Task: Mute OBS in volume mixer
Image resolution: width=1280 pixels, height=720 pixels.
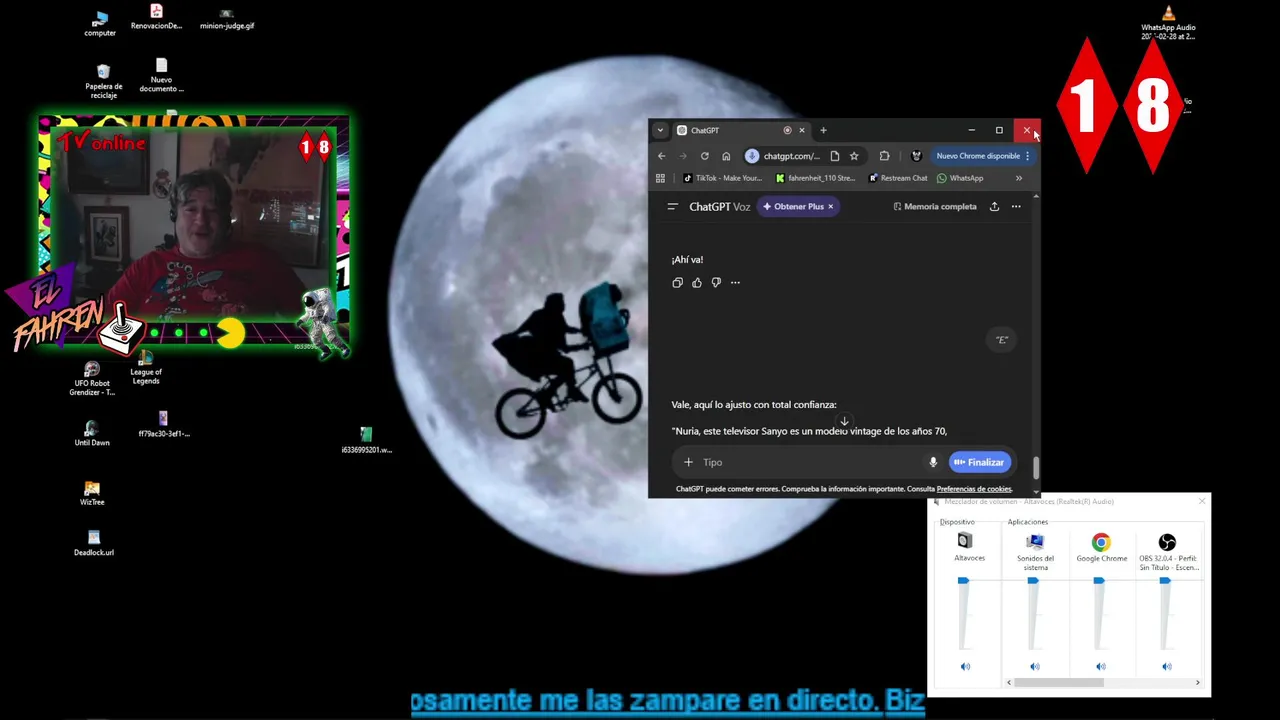Action: coord(1167,667)
